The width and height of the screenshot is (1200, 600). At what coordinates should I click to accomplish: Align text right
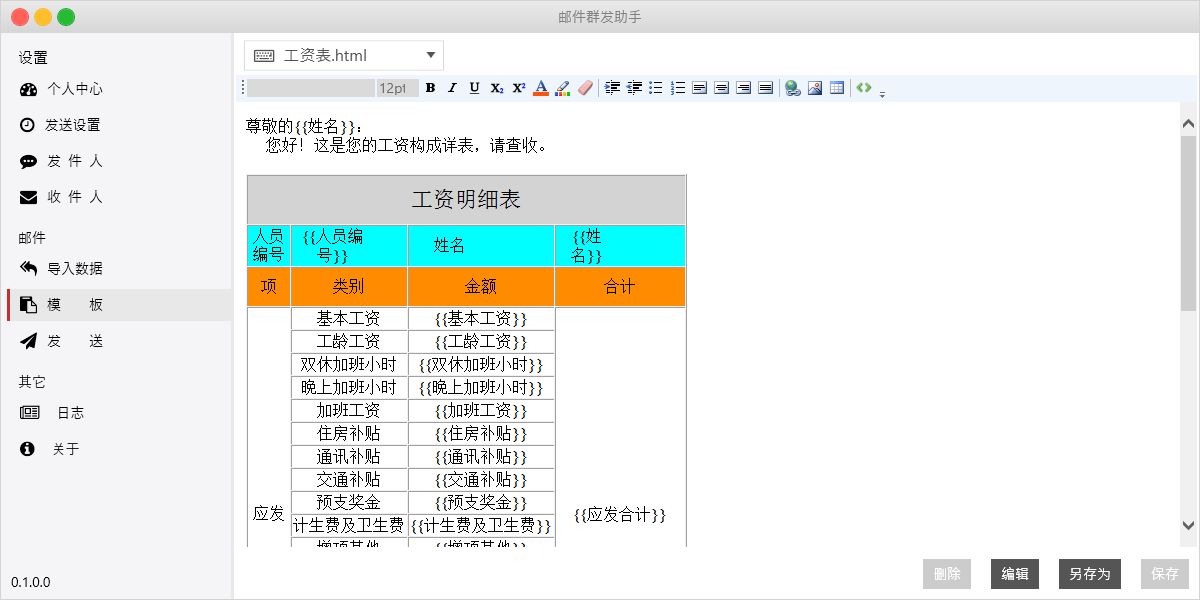[x=744, y=88]
